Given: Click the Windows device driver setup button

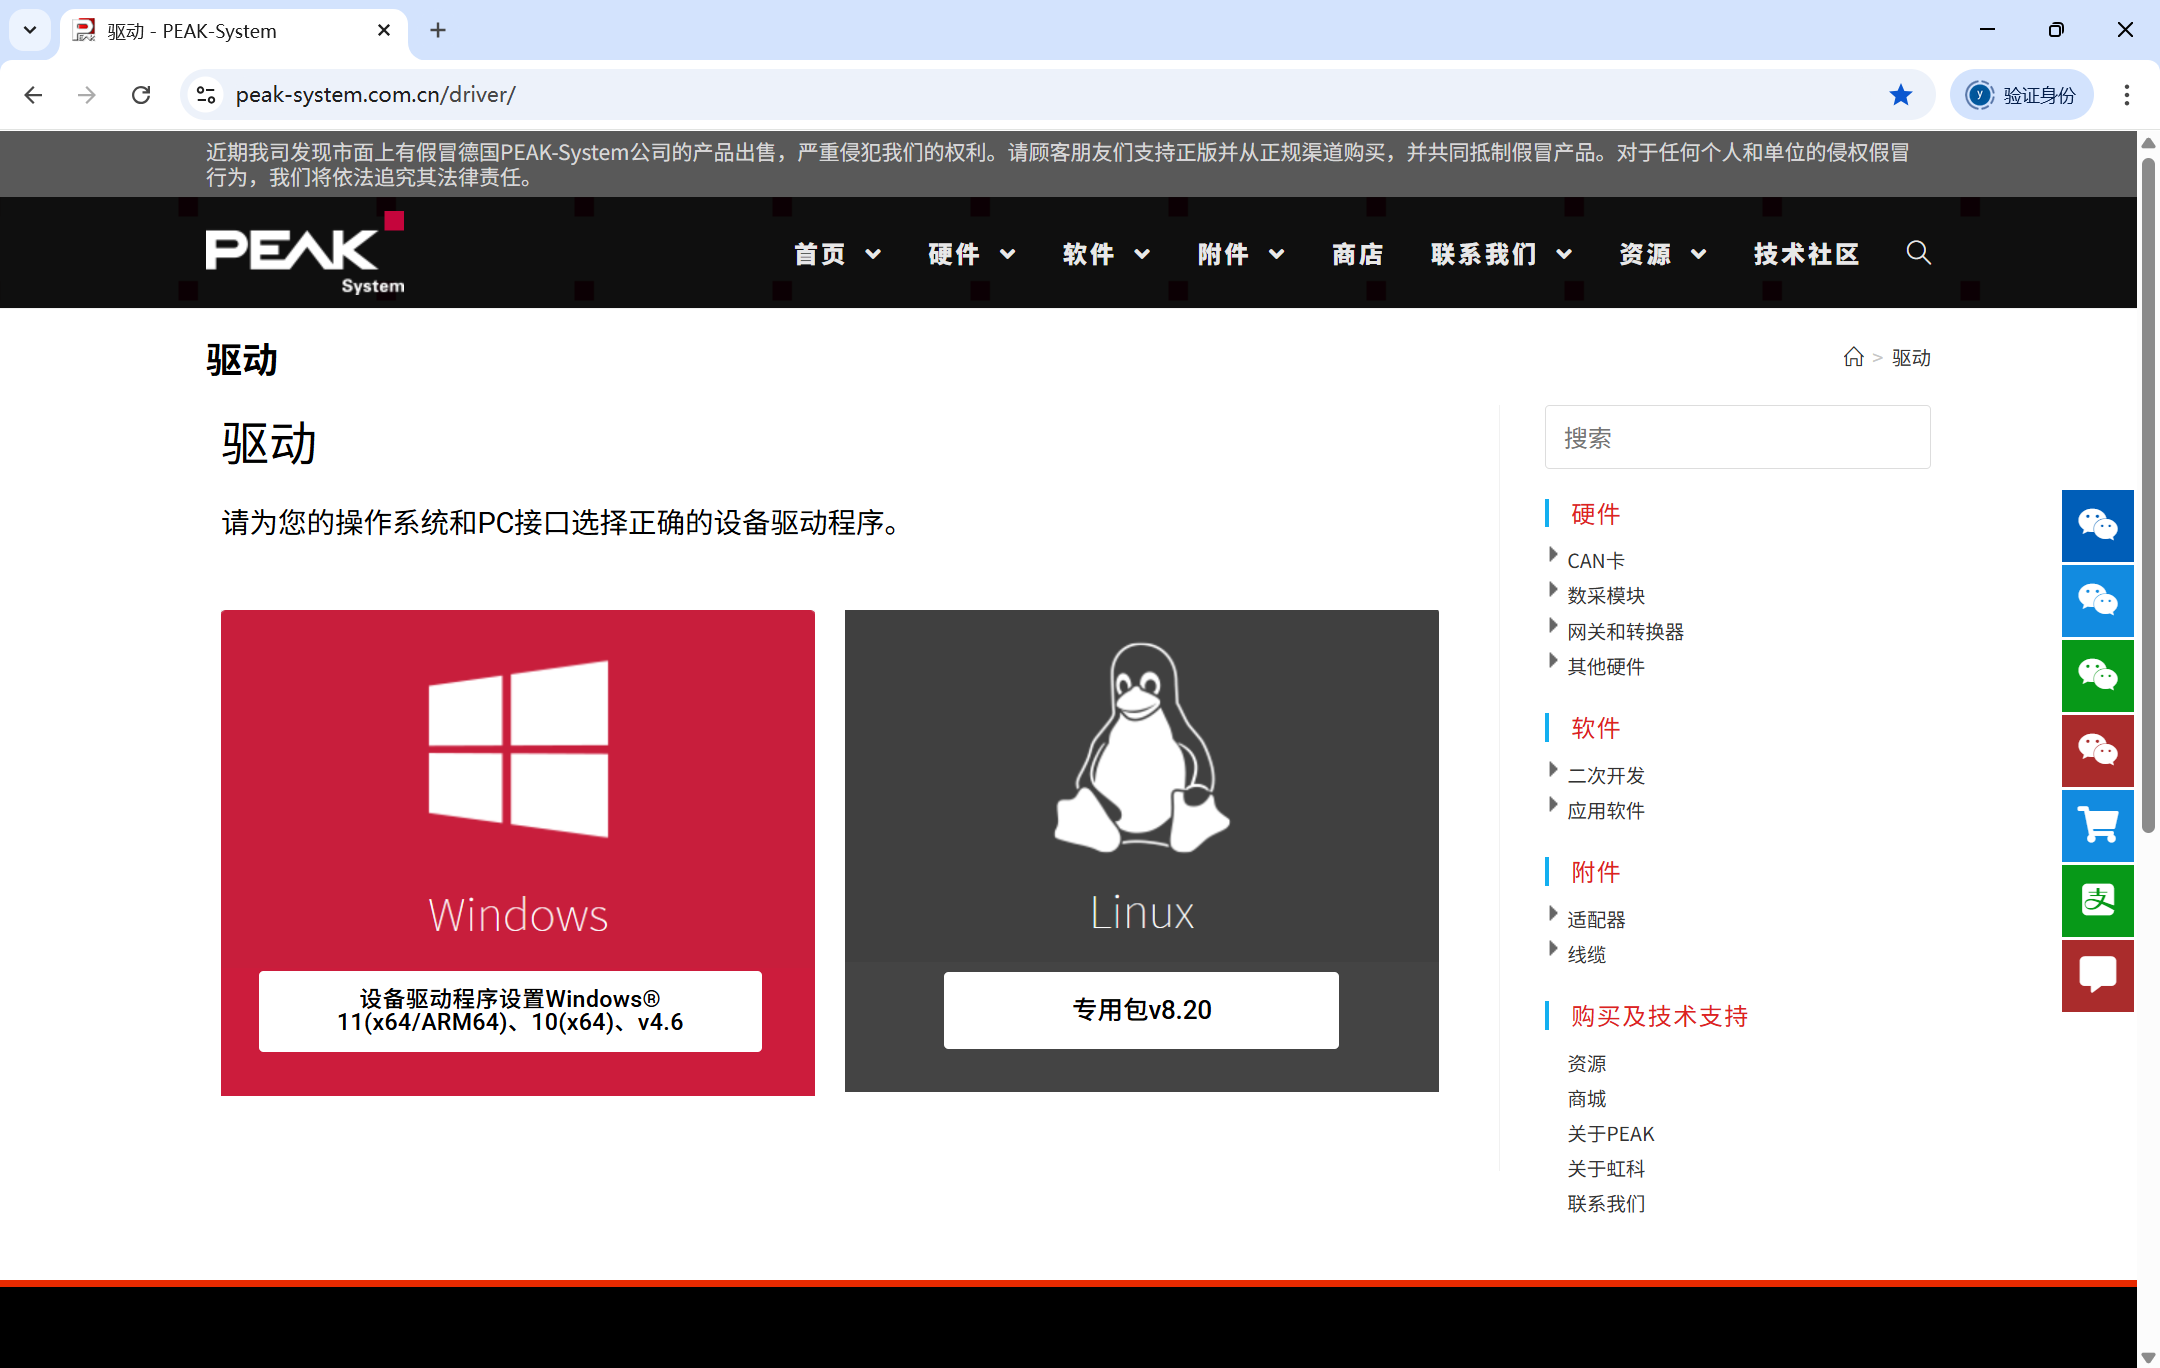Looking at the screenshot, I should (510, 1011).
